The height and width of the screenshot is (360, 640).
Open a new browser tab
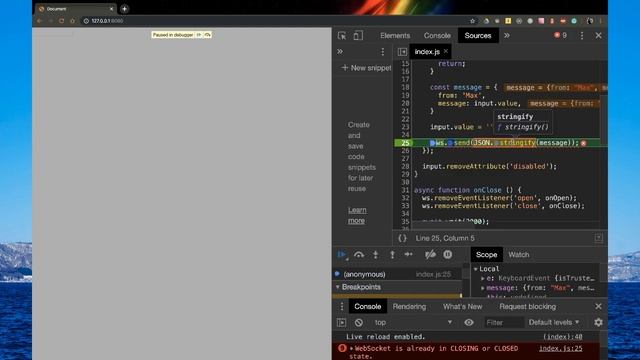tap(124, 9)
